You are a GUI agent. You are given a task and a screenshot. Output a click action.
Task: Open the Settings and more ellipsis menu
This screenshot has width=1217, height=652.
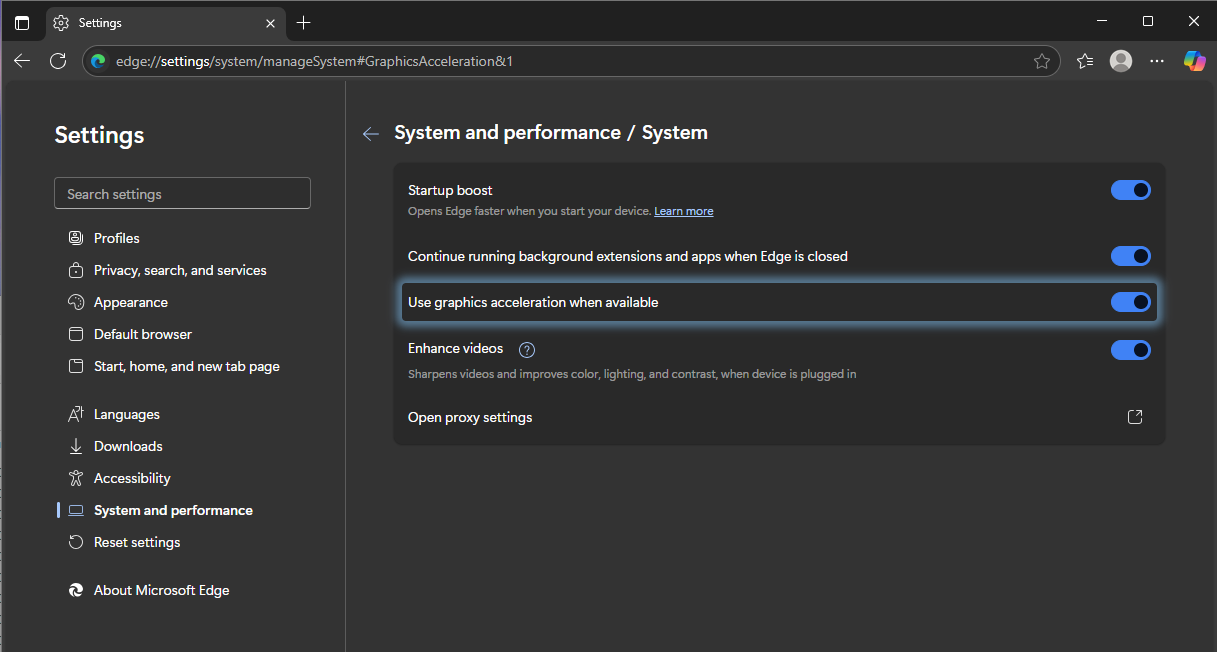pyautogui.click(x=1157, y=61)
